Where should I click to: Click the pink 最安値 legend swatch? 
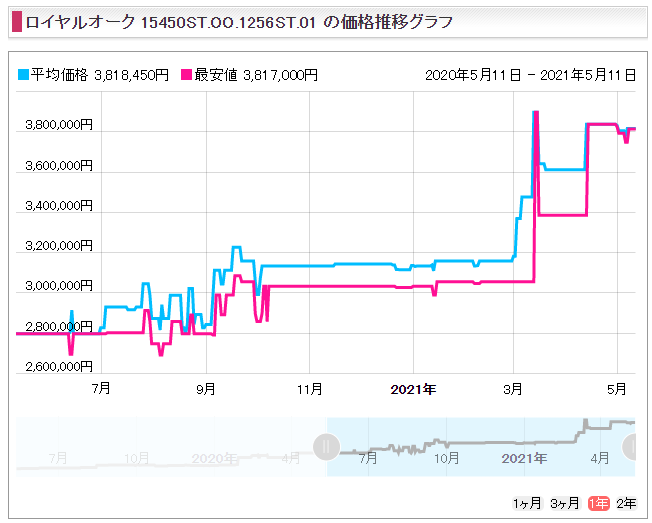[x=186, y=75]
